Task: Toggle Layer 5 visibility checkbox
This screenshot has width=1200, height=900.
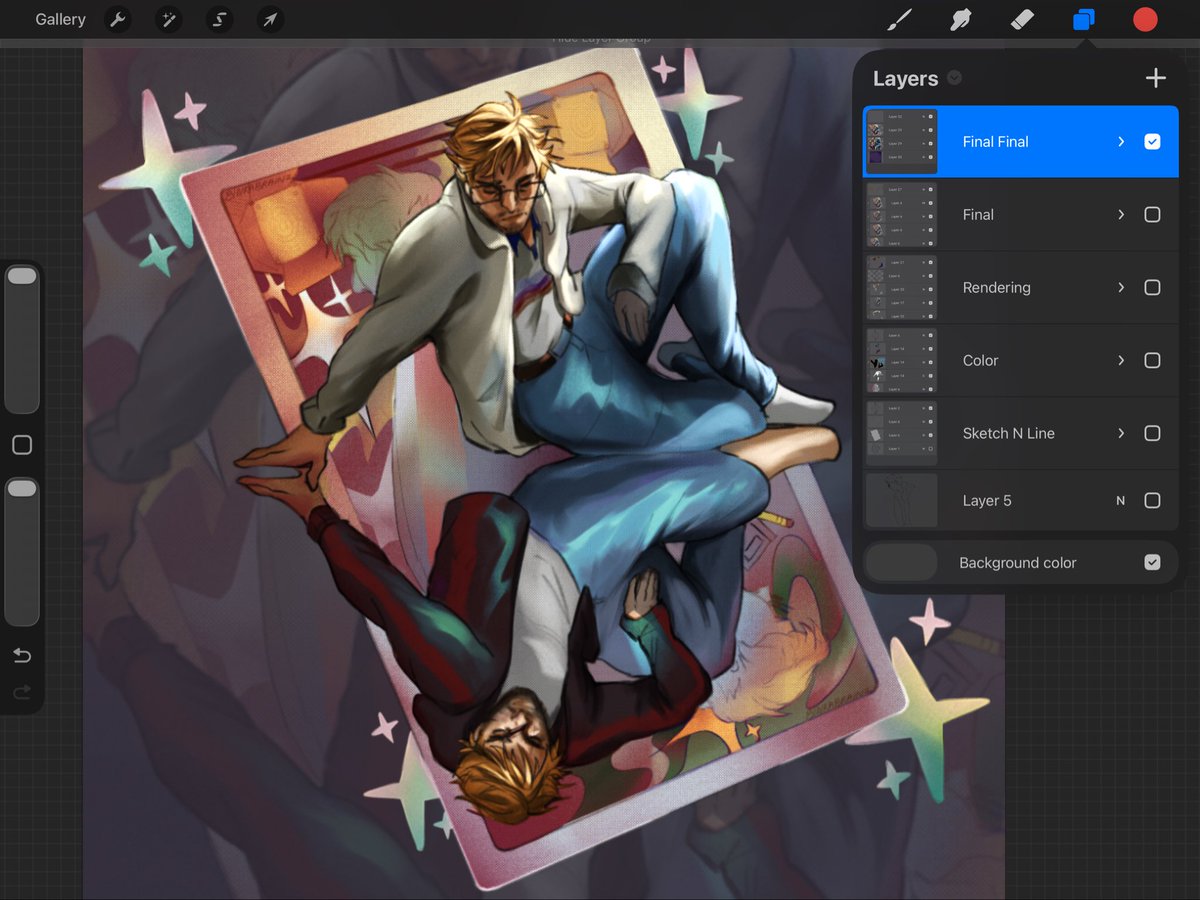Action: tap(1152, 500)
